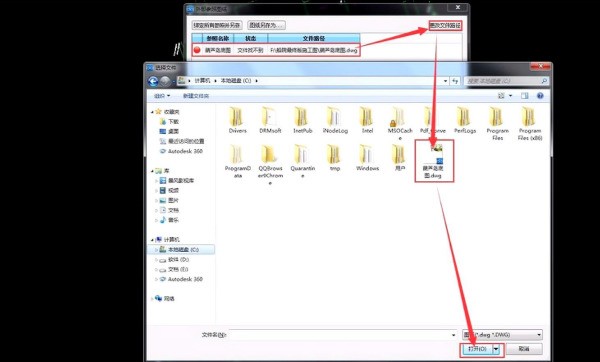Click the Open (O) button

click(x=476, y=349)
